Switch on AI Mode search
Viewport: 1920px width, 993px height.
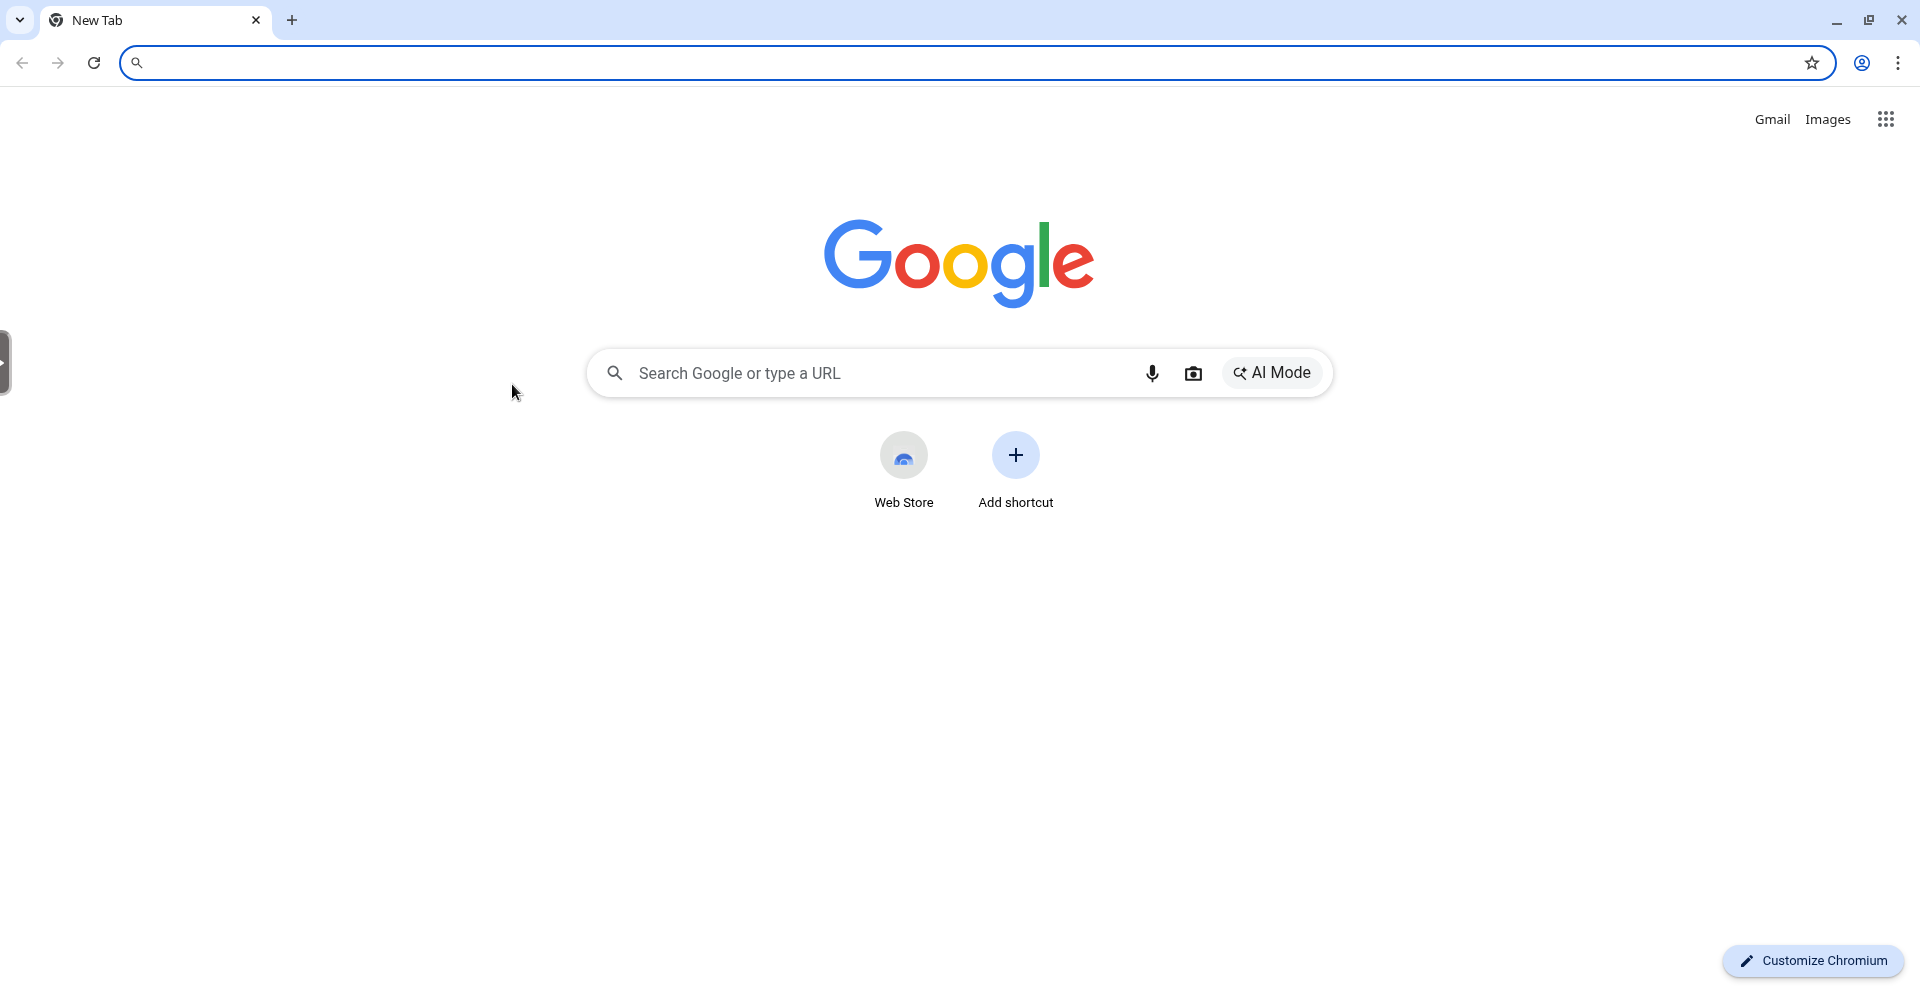(1272, 373)
